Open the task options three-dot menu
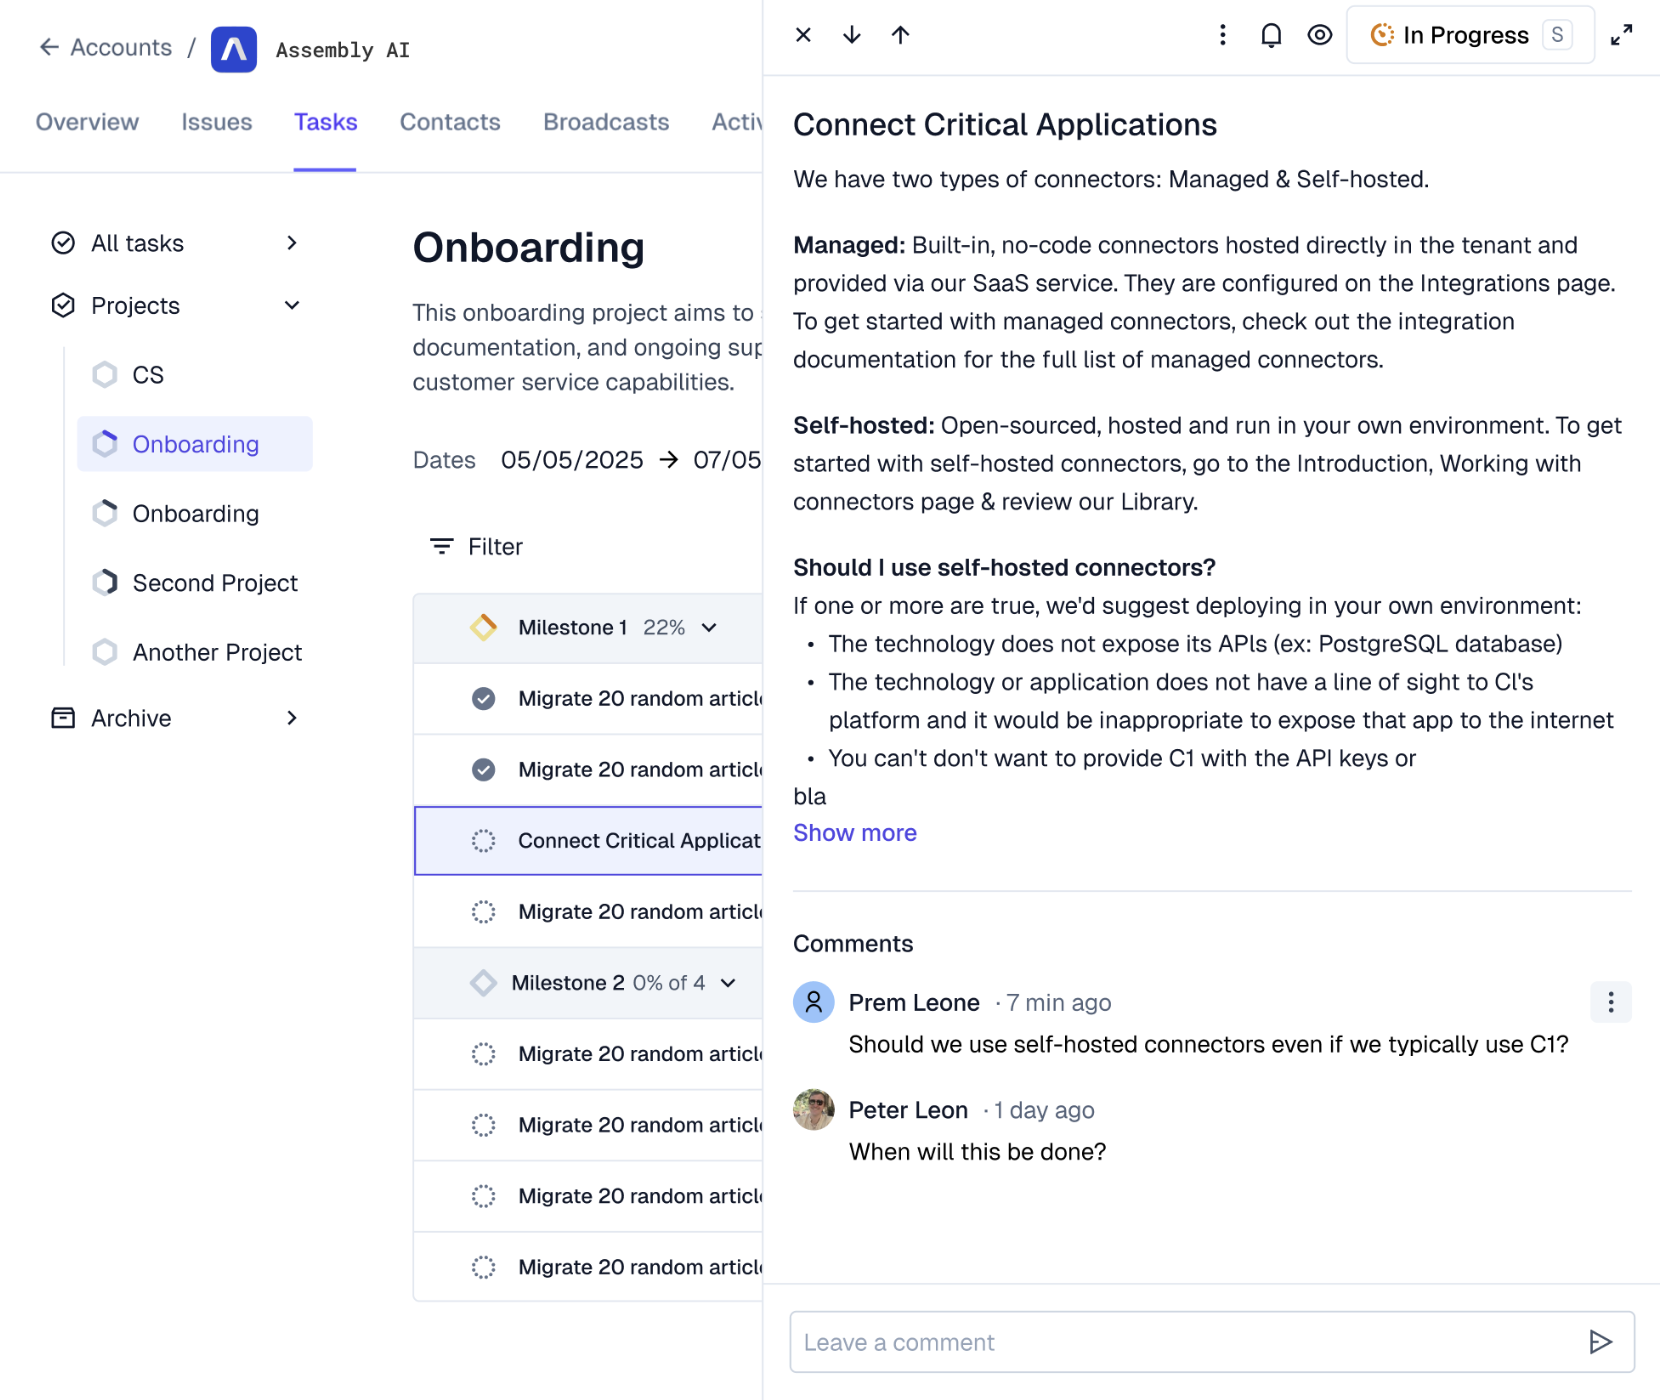 click(1222, 35)
